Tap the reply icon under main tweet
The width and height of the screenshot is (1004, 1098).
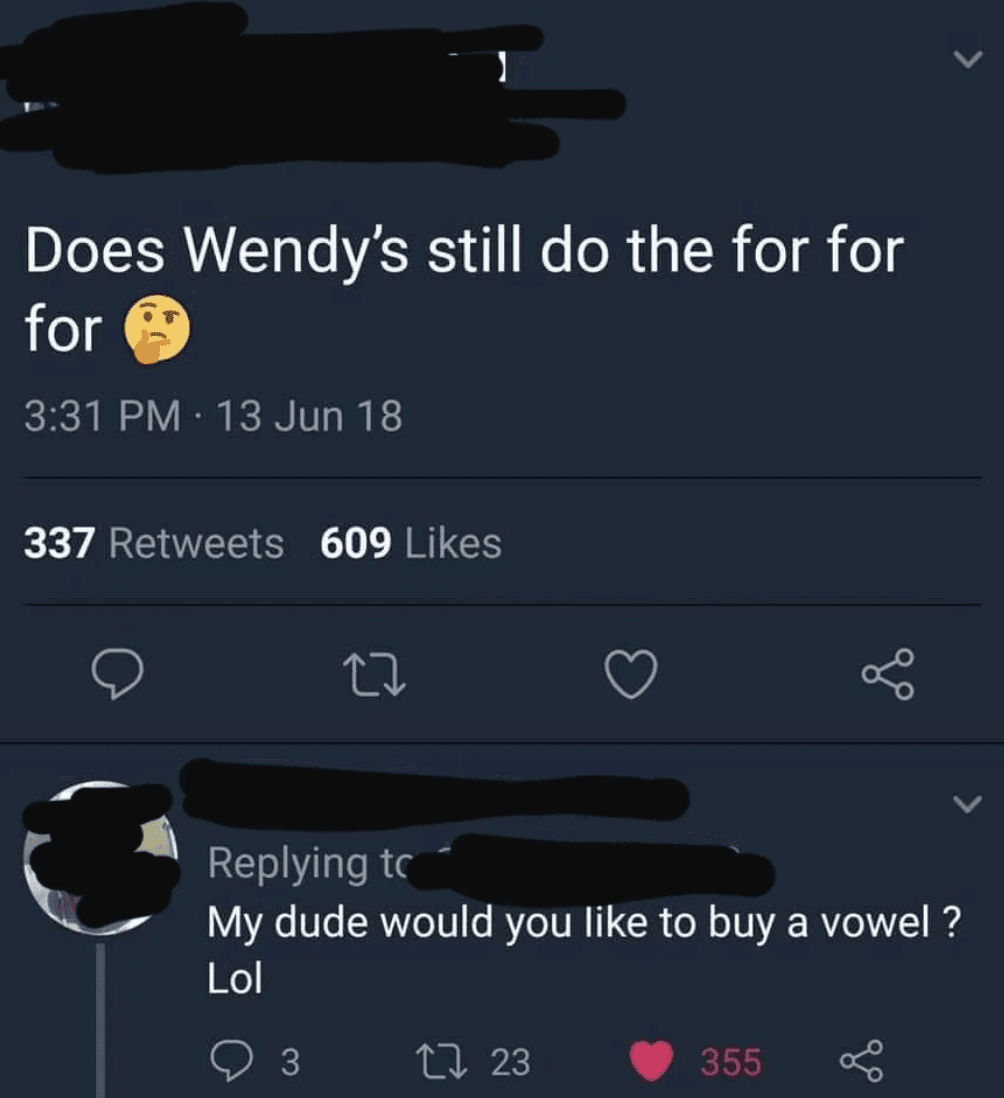coord(118,674)
